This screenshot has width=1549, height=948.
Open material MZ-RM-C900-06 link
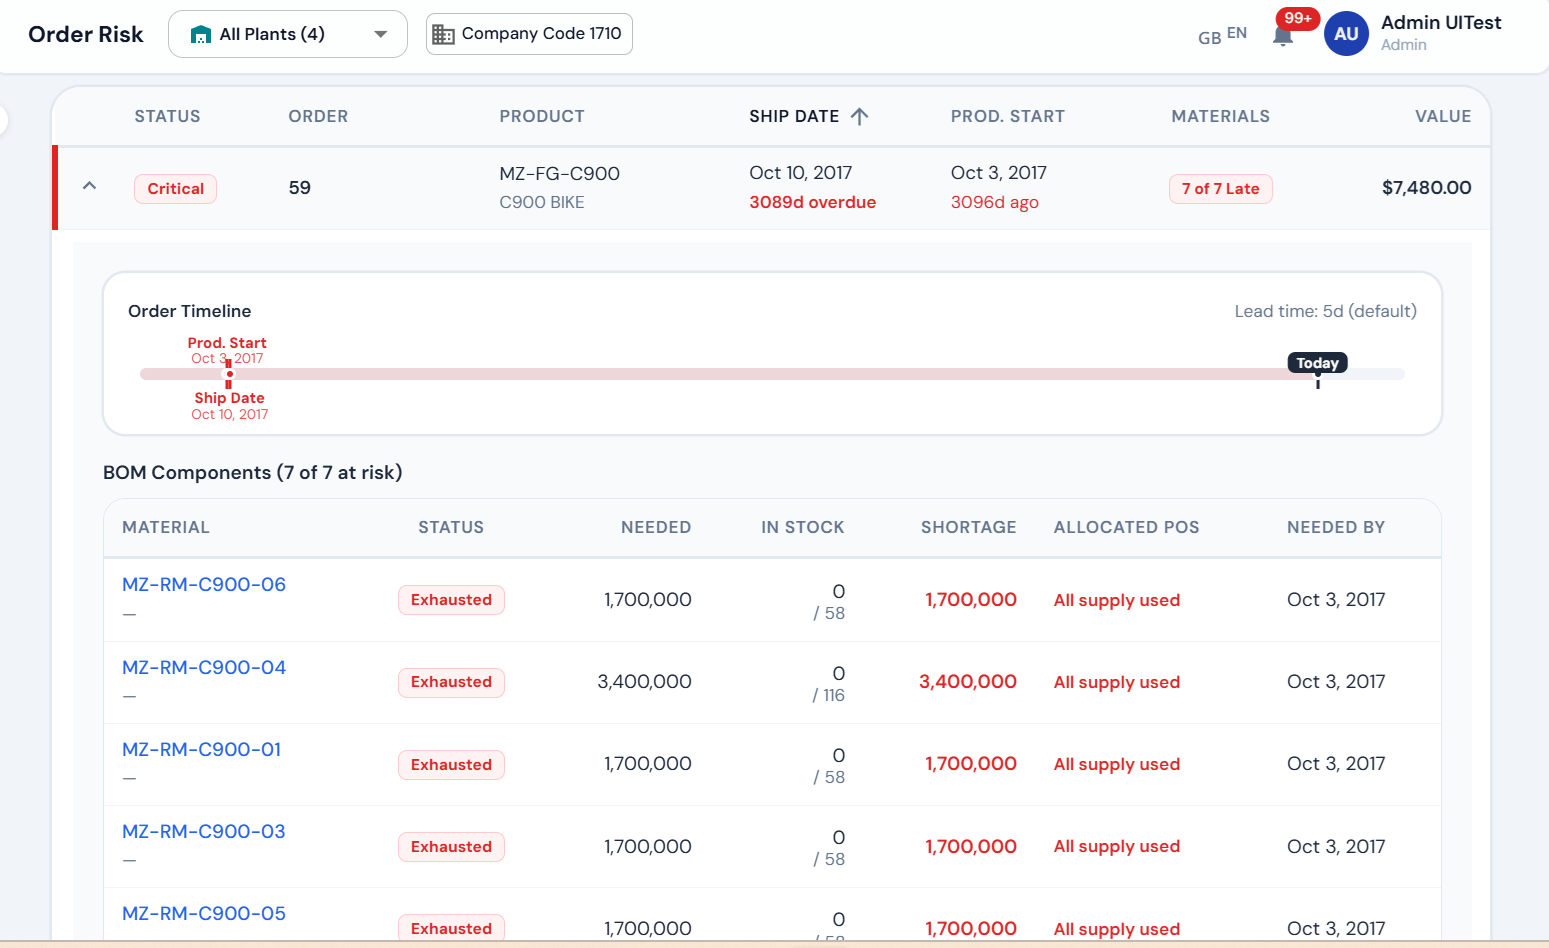click(204, 584)
